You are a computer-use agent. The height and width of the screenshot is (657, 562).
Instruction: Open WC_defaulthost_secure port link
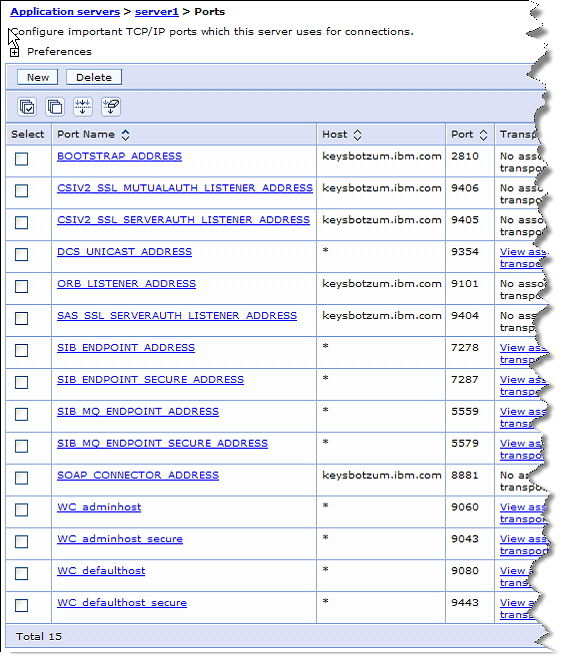[122, 603]
